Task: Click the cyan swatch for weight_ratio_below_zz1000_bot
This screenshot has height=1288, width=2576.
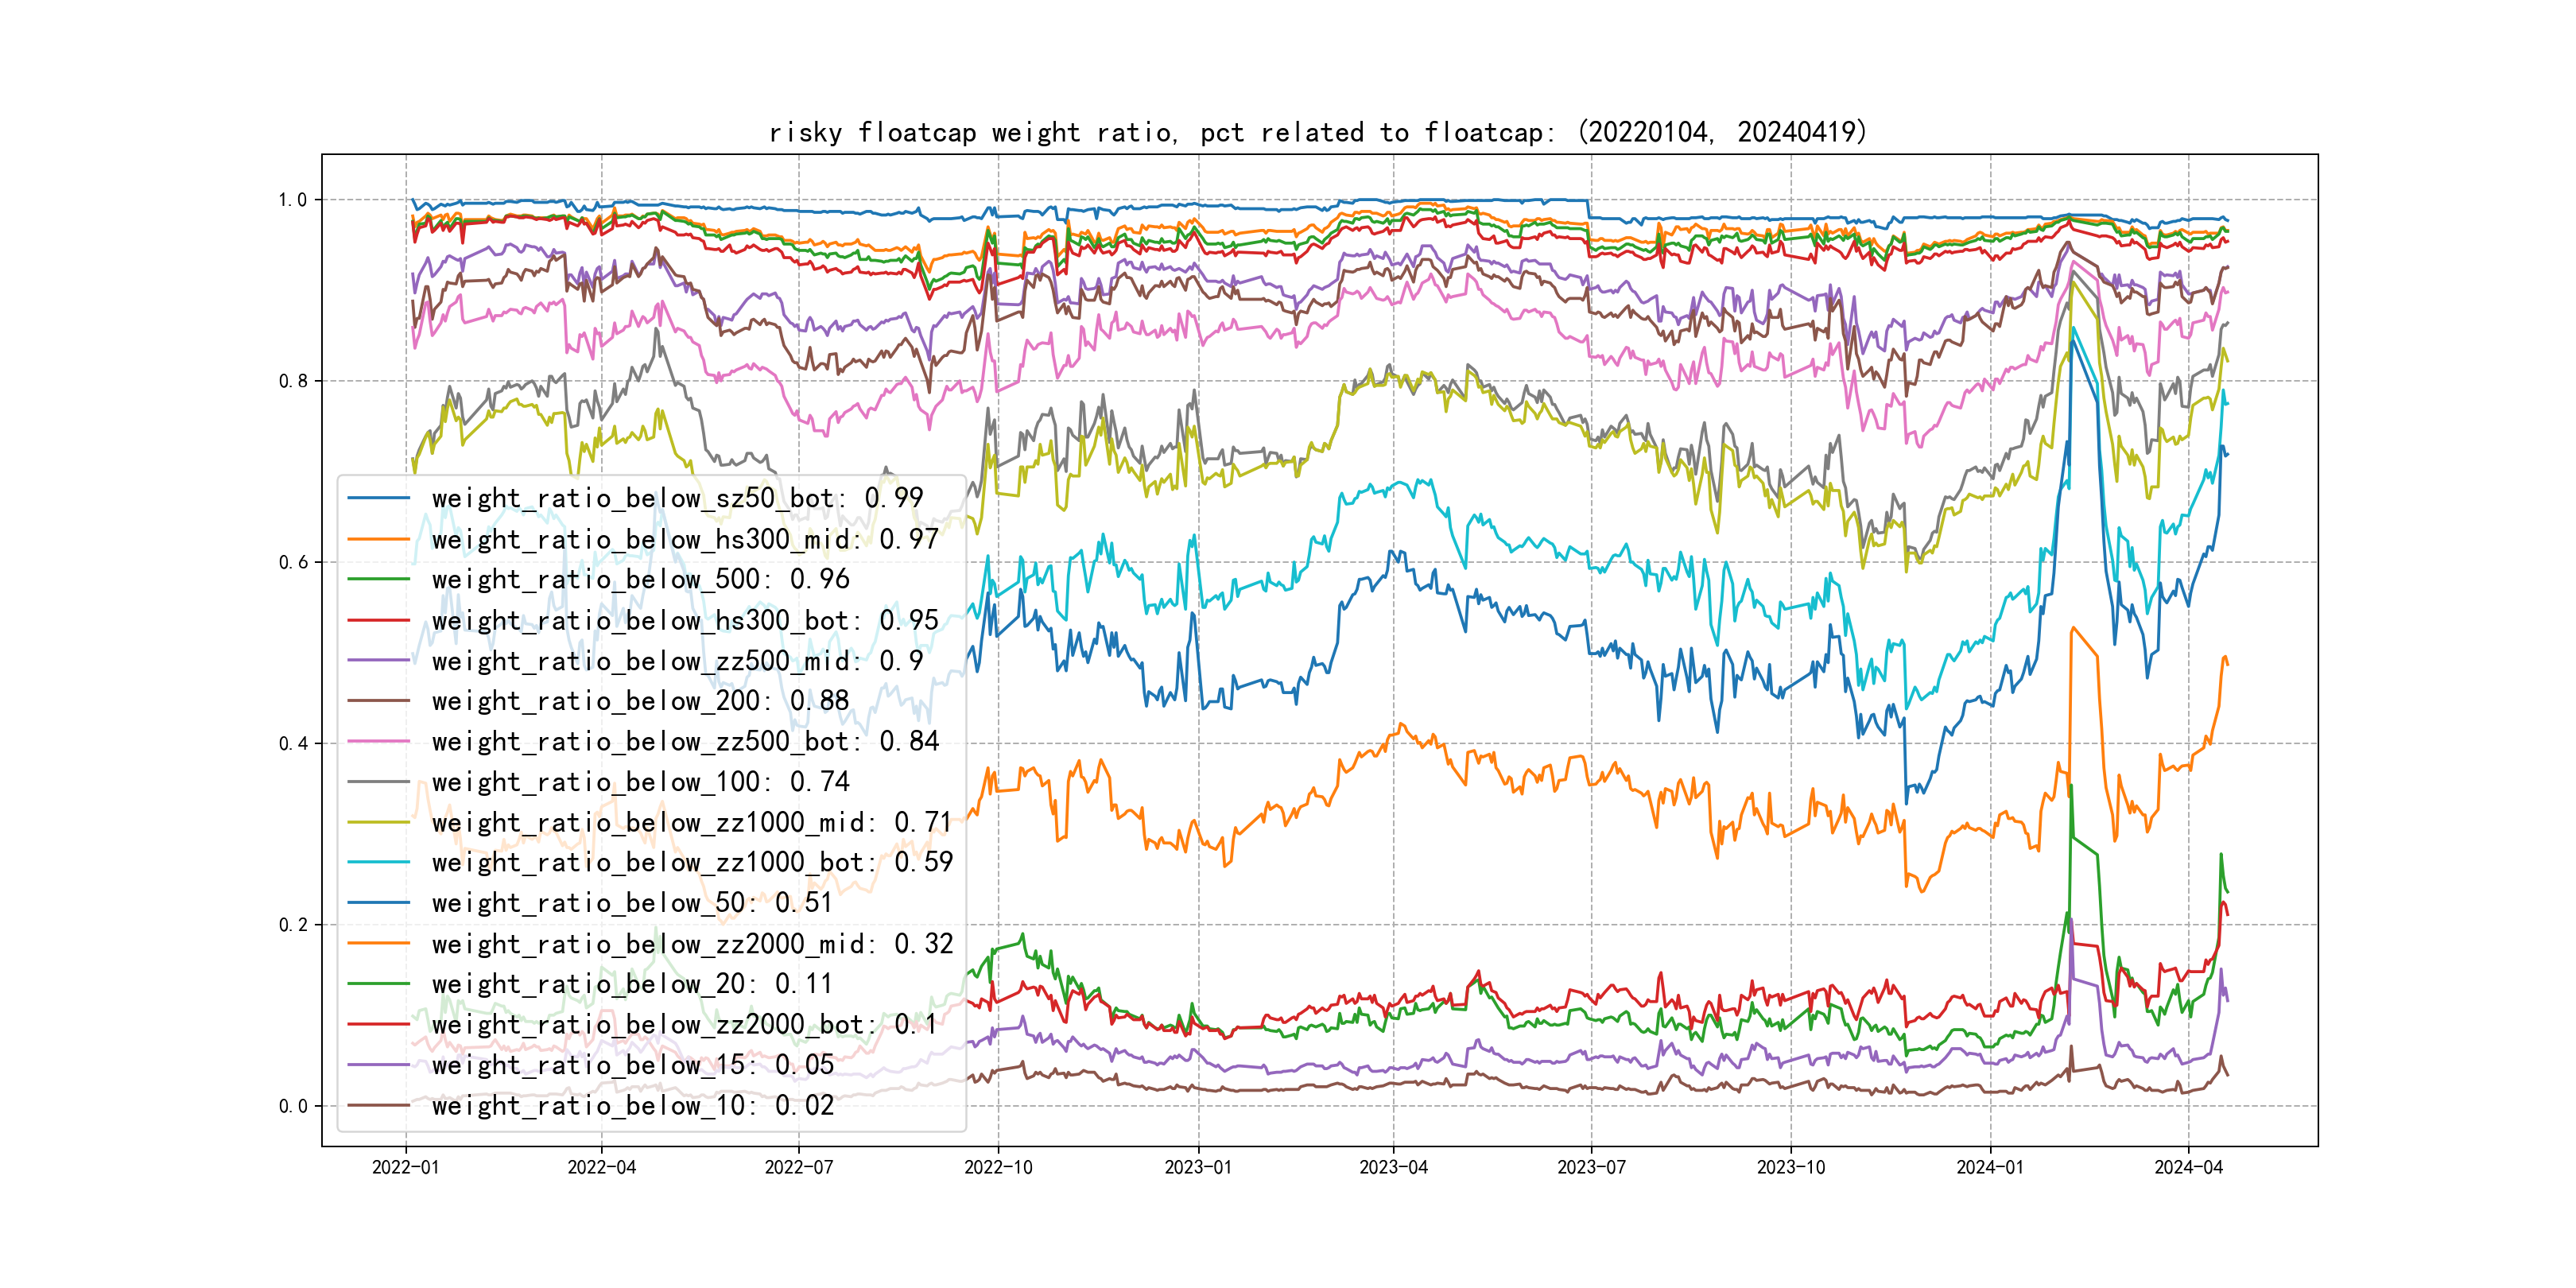Action: click(379, 862)
